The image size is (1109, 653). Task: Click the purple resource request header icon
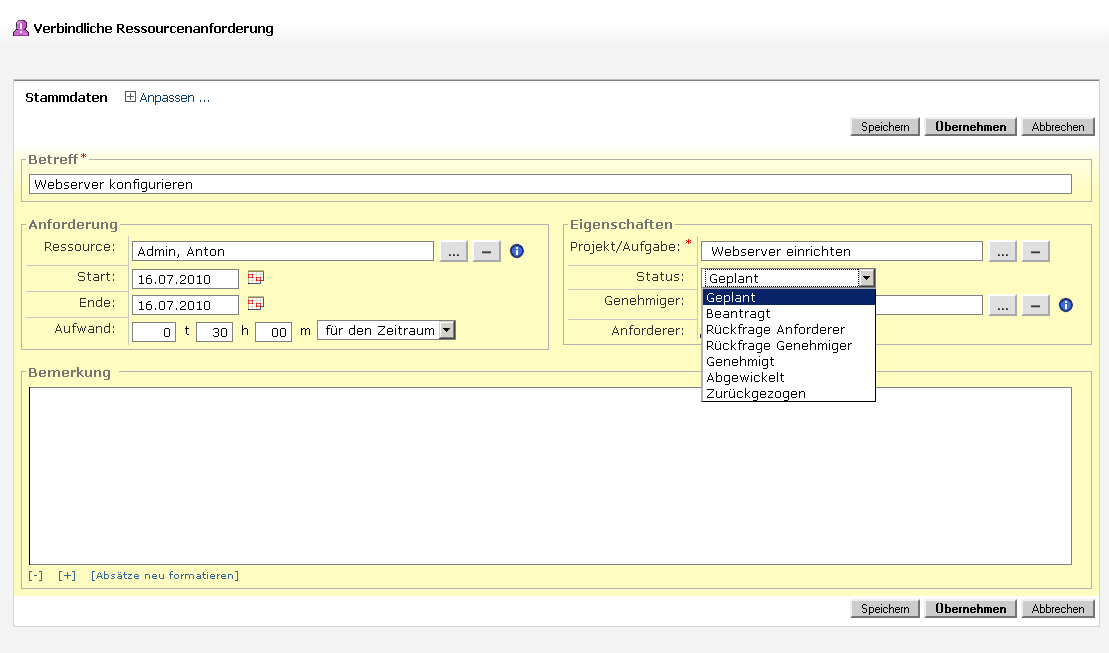point(21,28)
